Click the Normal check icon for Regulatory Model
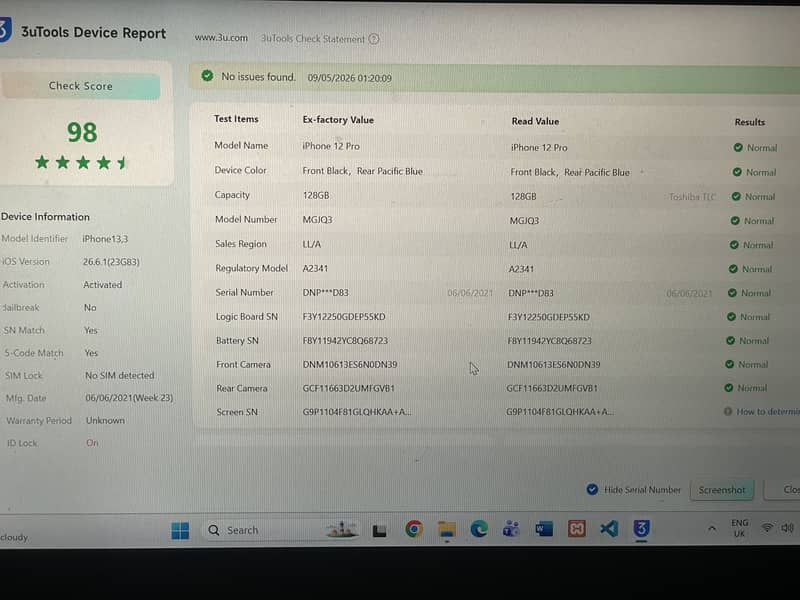The image size is (800, 600). coord(733,269)
